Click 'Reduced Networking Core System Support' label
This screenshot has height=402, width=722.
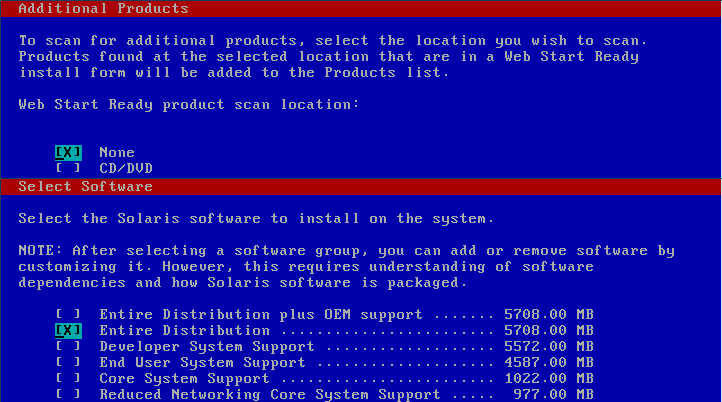270,394
